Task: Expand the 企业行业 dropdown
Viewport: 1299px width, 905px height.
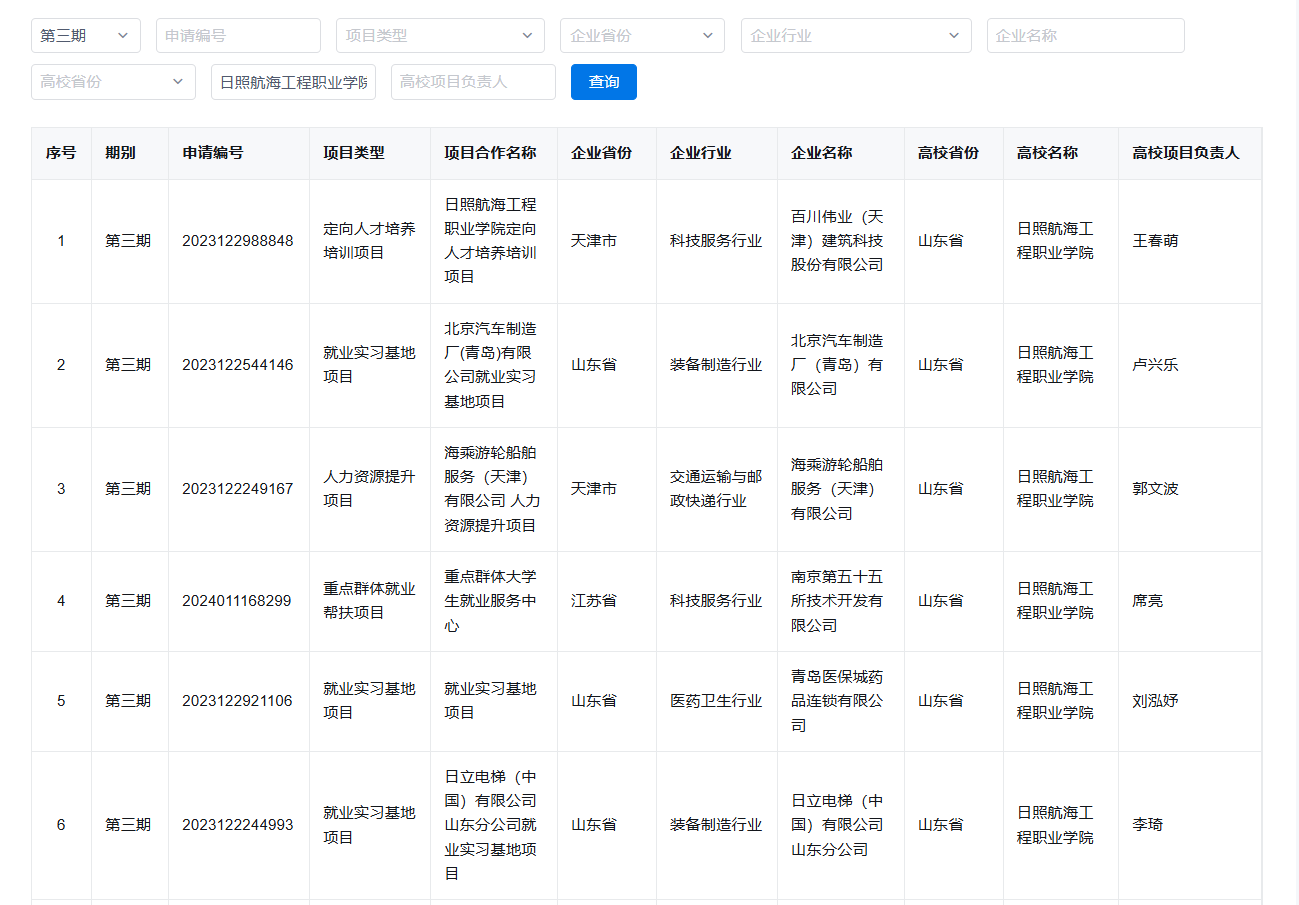Action: tap(856, 35)
